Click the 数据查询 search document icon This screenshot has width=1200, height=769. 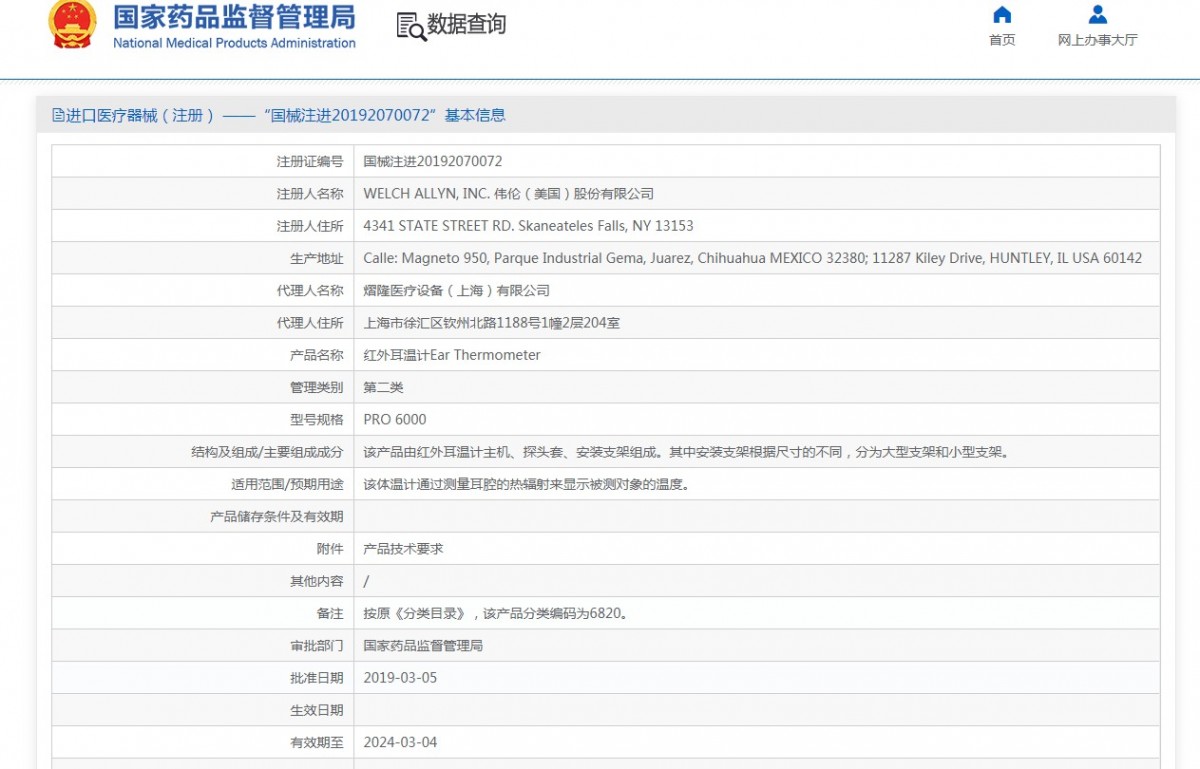411,27
